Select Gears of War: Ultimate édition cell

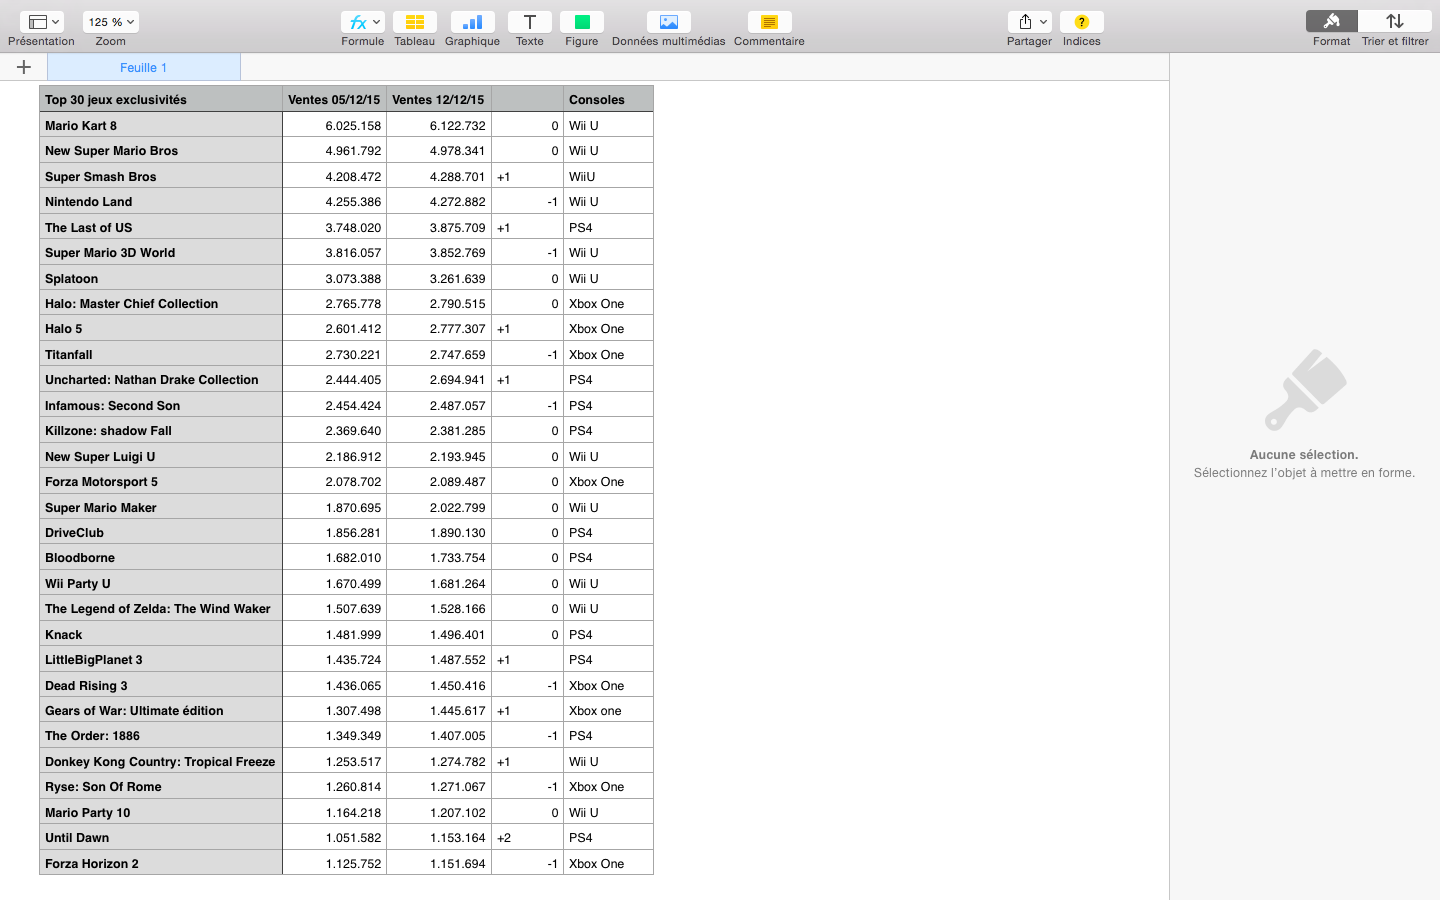pyautogui.click(x=161, y=710)
